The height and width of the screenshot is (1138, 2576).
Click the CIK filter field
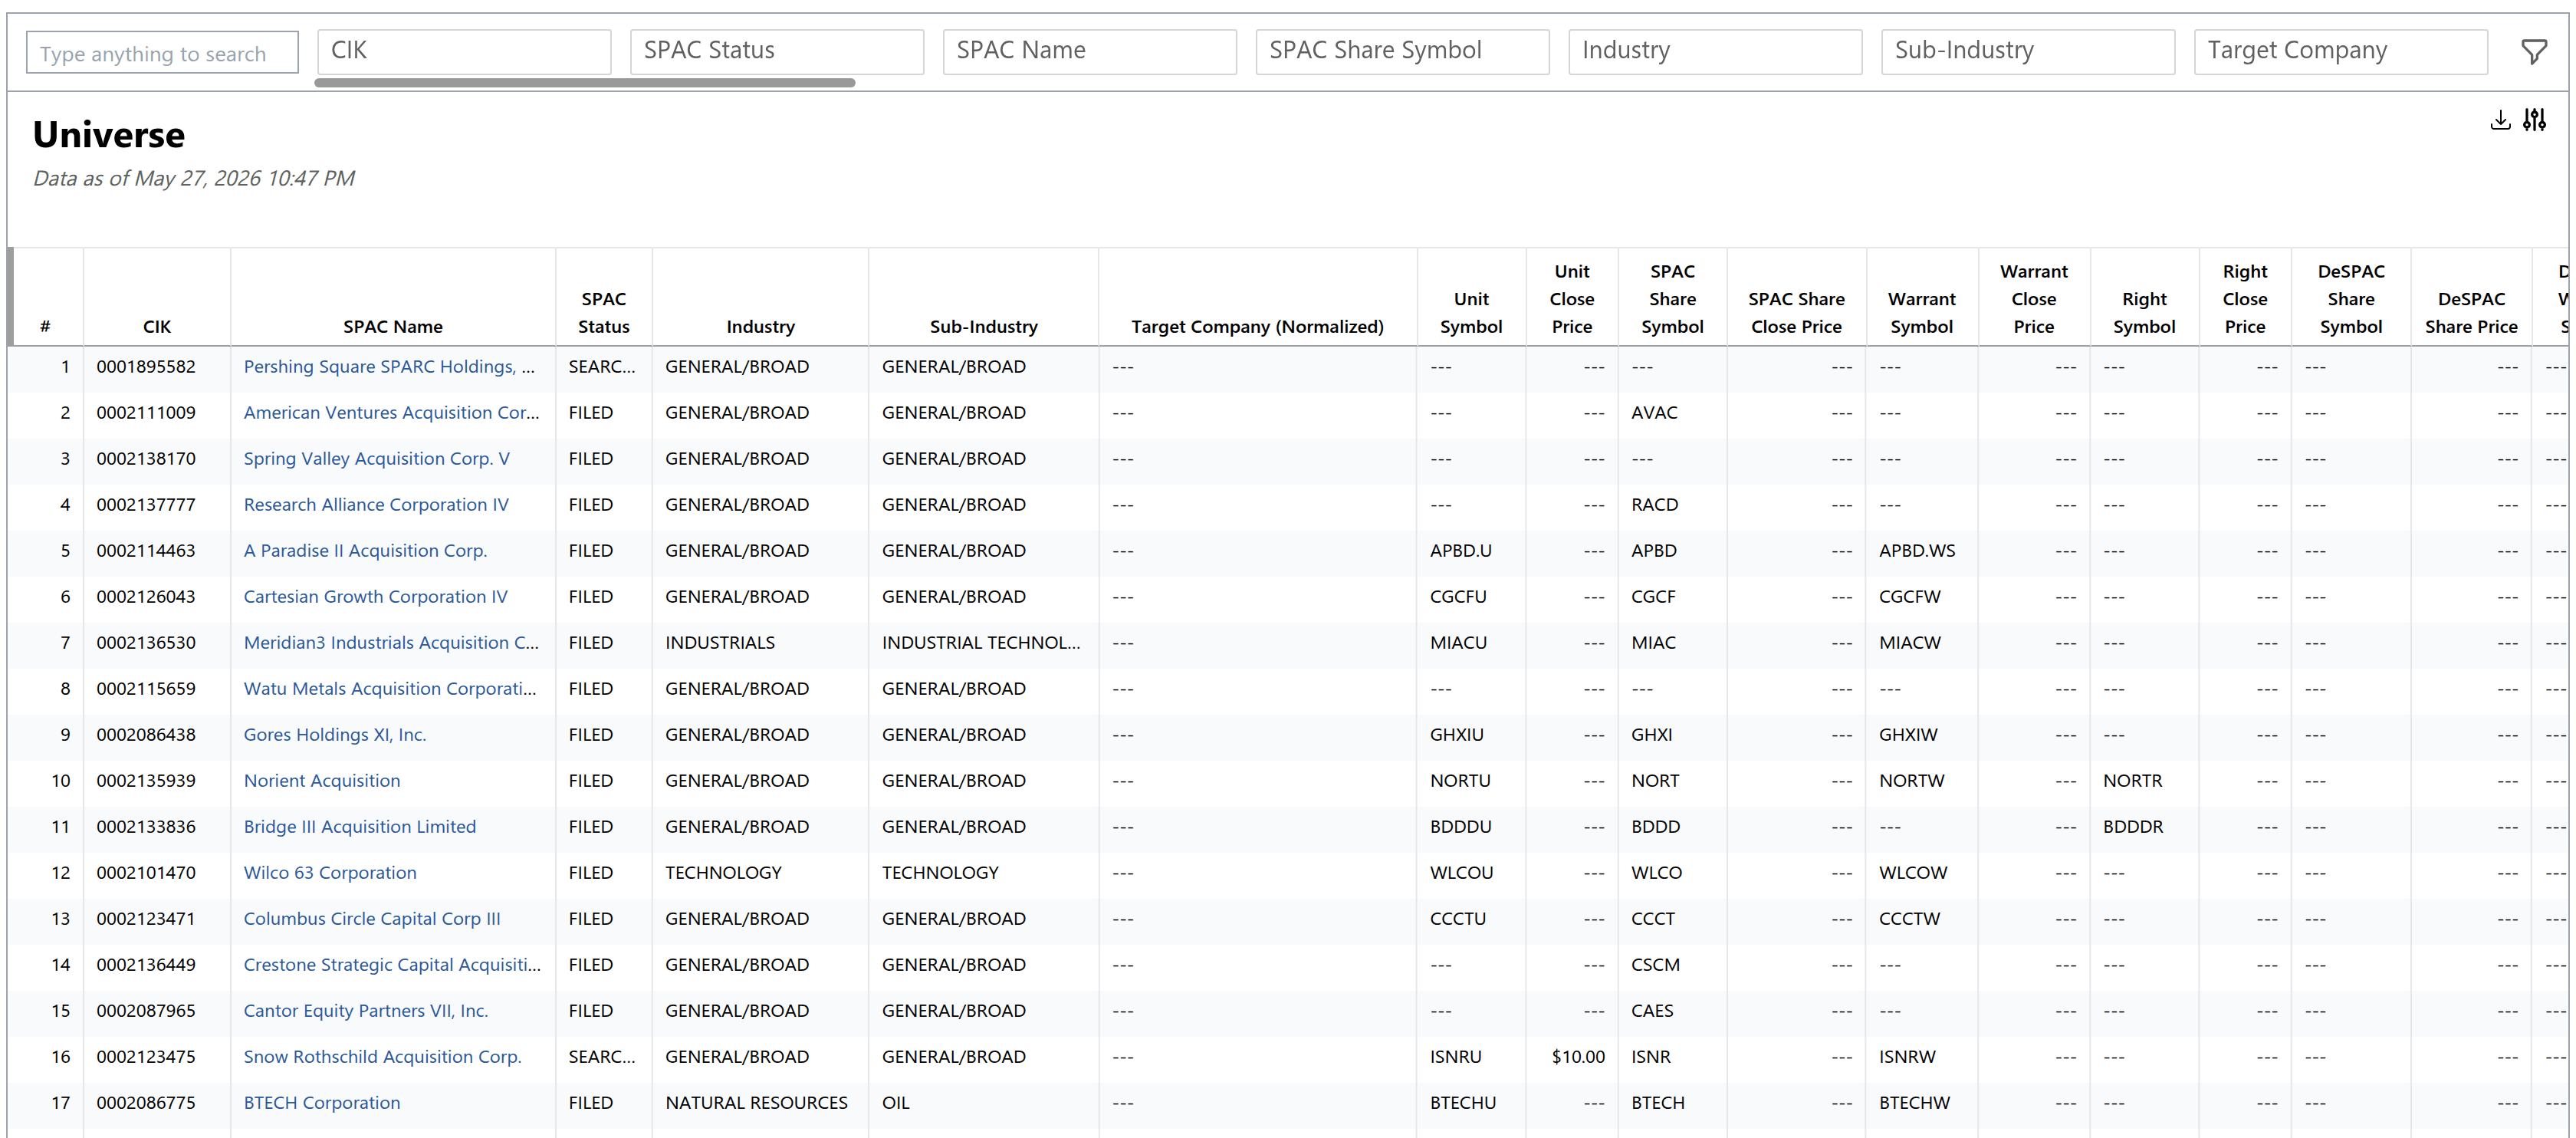click(x=464, y=51)
